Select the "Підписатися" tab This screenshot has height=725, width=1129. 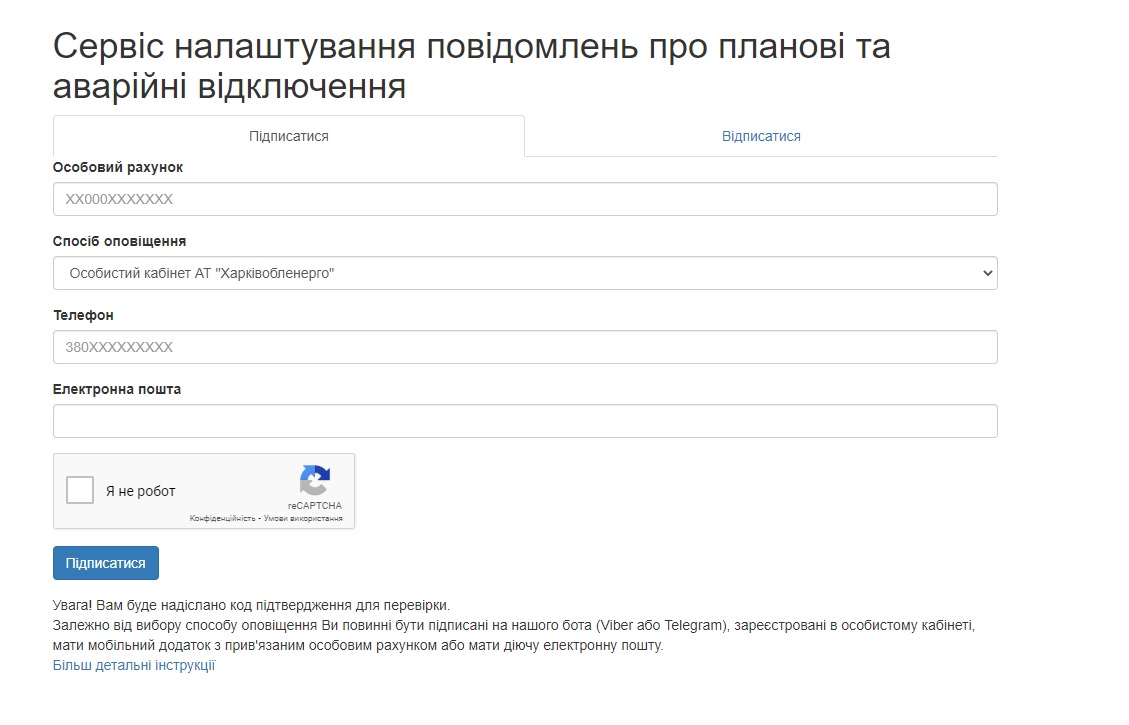[x=288, y=136]
